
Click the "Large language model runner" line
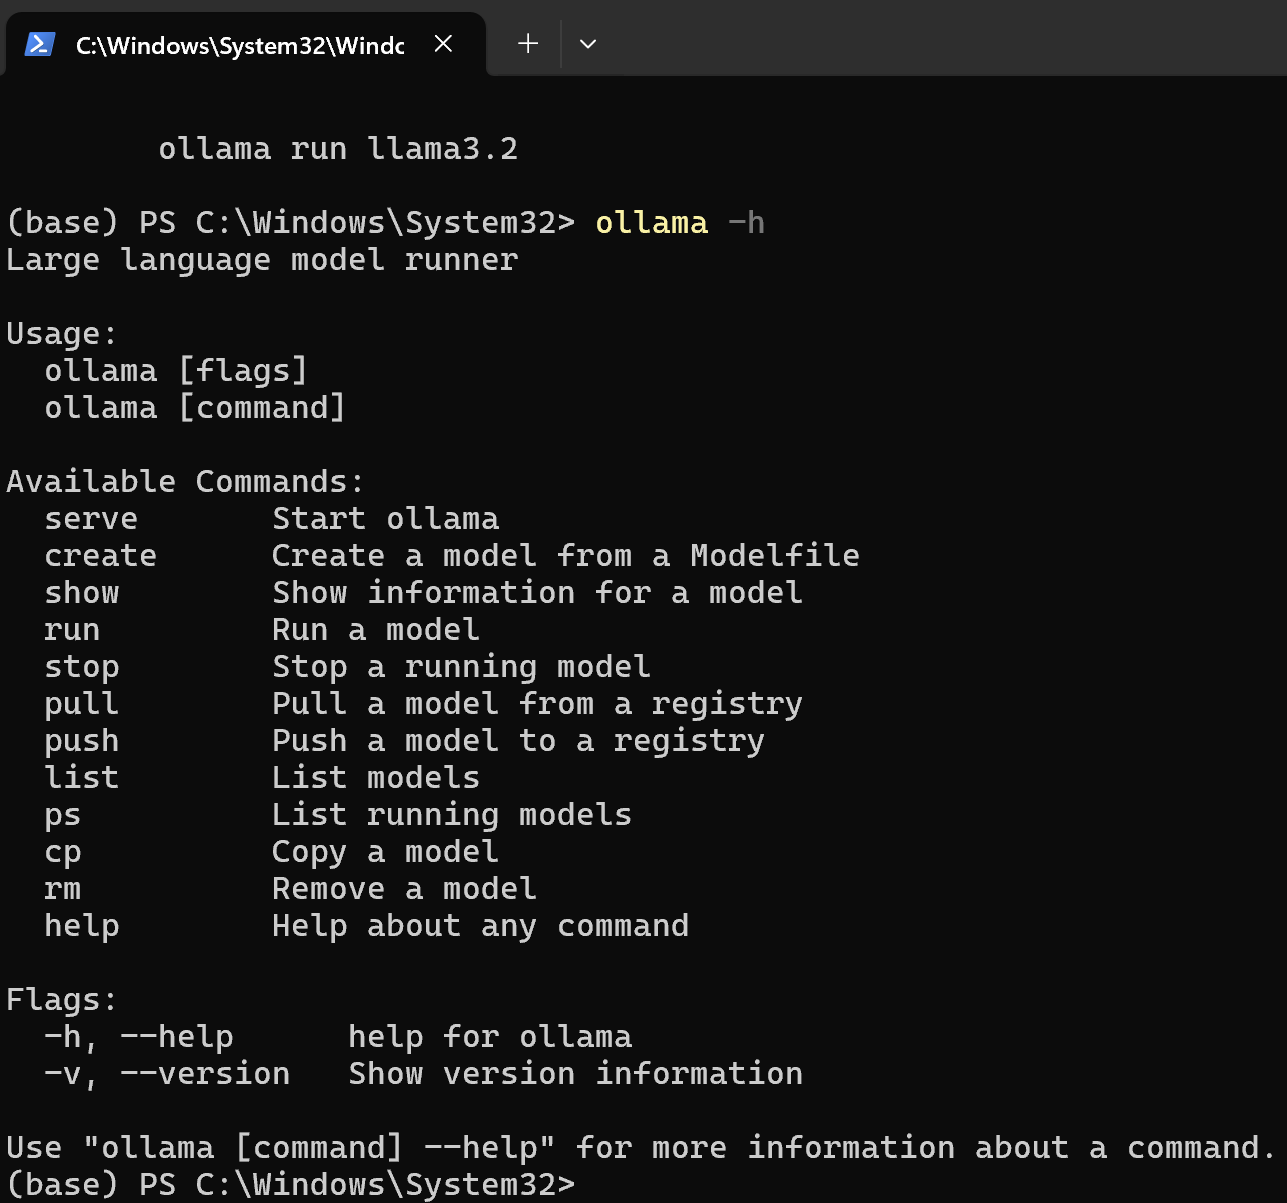262,260
